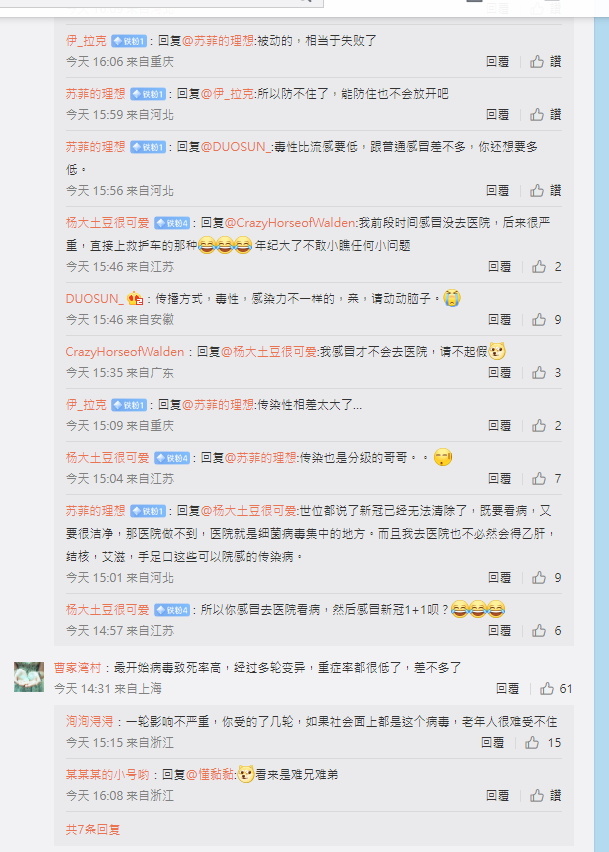Reply to DUOSUN_'s 15:46 comment
Viewport: 609px width, 852px height.
tap(499, 320)
